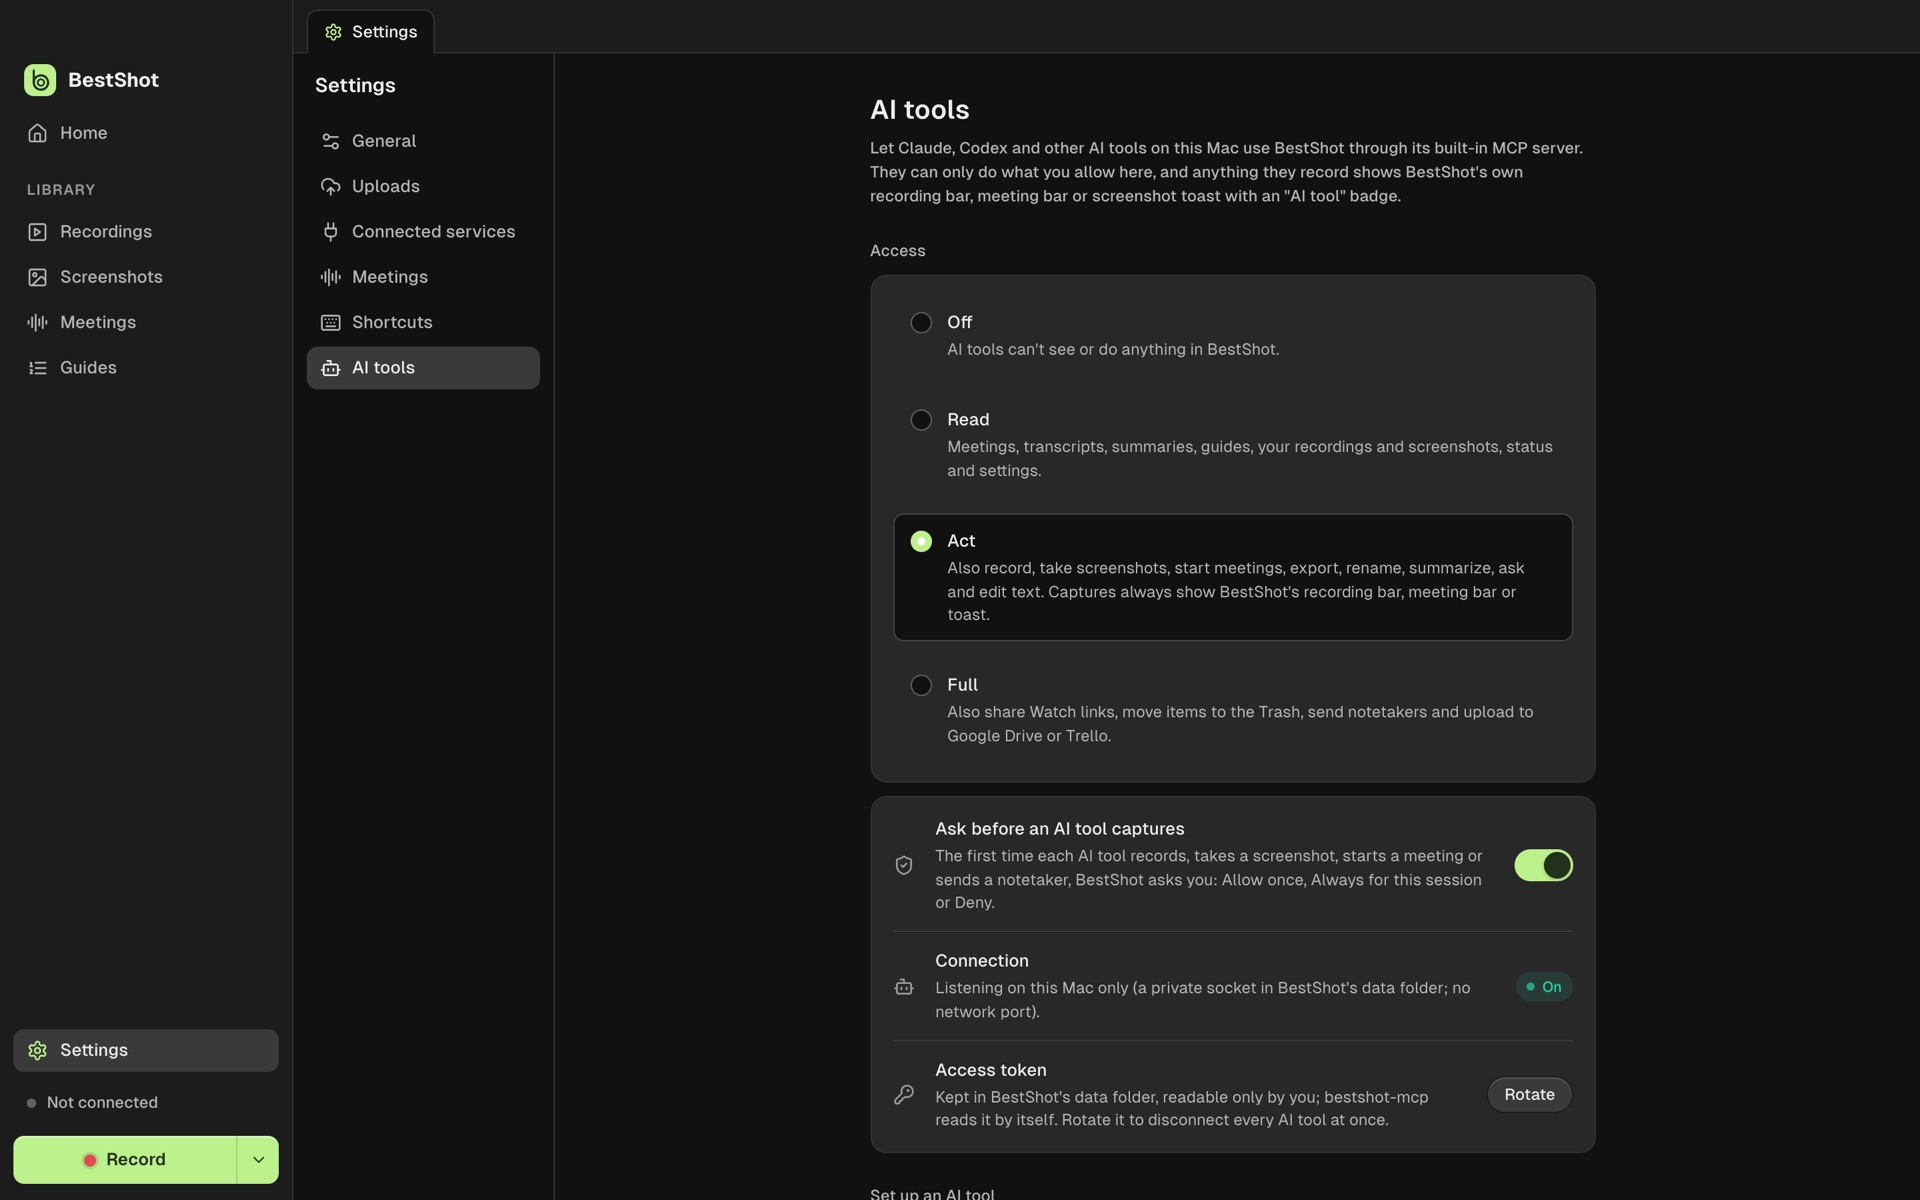1920x1200 pixels.
Task: Click the key icon next to Access token
Action: point(904,1095)
